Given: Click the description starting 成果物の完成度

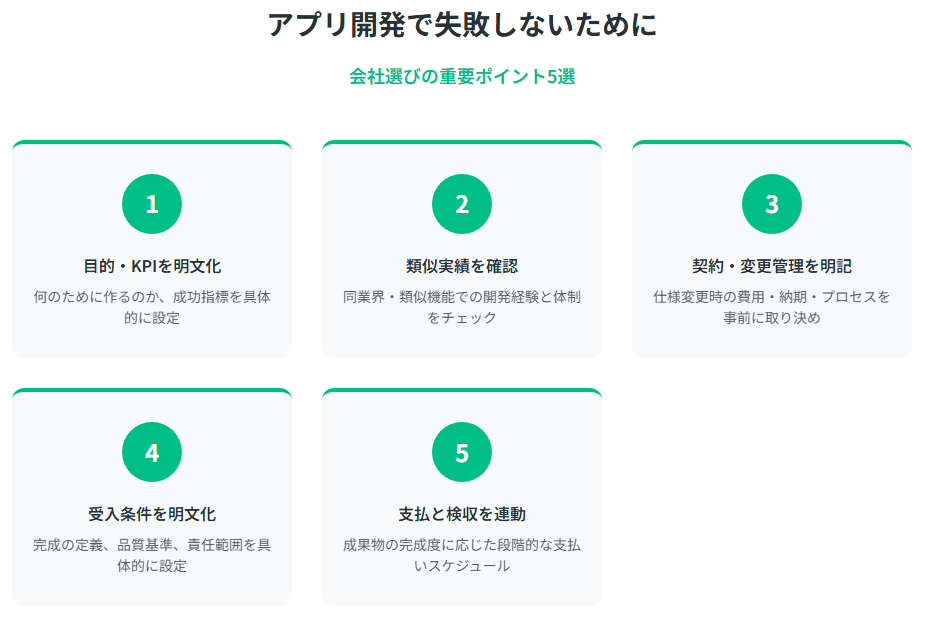Looking at the screenshot, I should tap(462, 555).
